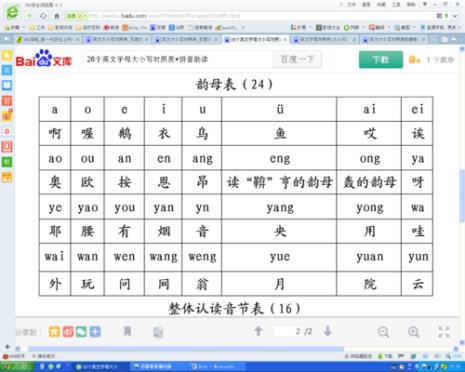The width and height of the screenshot is (465, 372).
Task: Click the download coupon icon beside 下载
Action: tap(414, 60)
